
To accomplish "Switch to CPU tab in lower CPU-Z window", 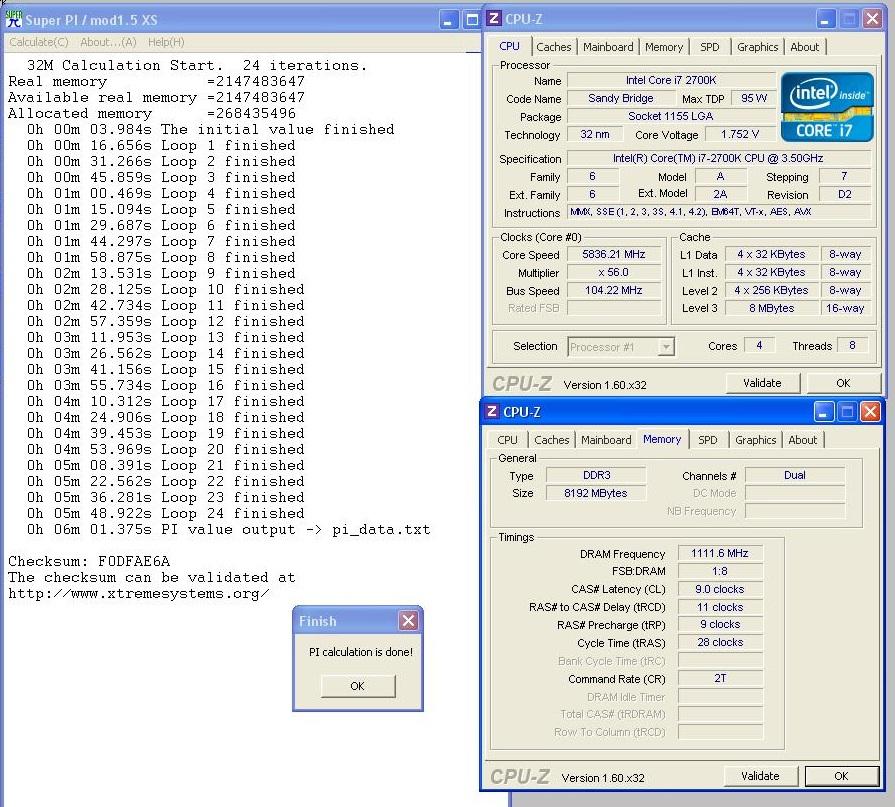I will 507,440.
